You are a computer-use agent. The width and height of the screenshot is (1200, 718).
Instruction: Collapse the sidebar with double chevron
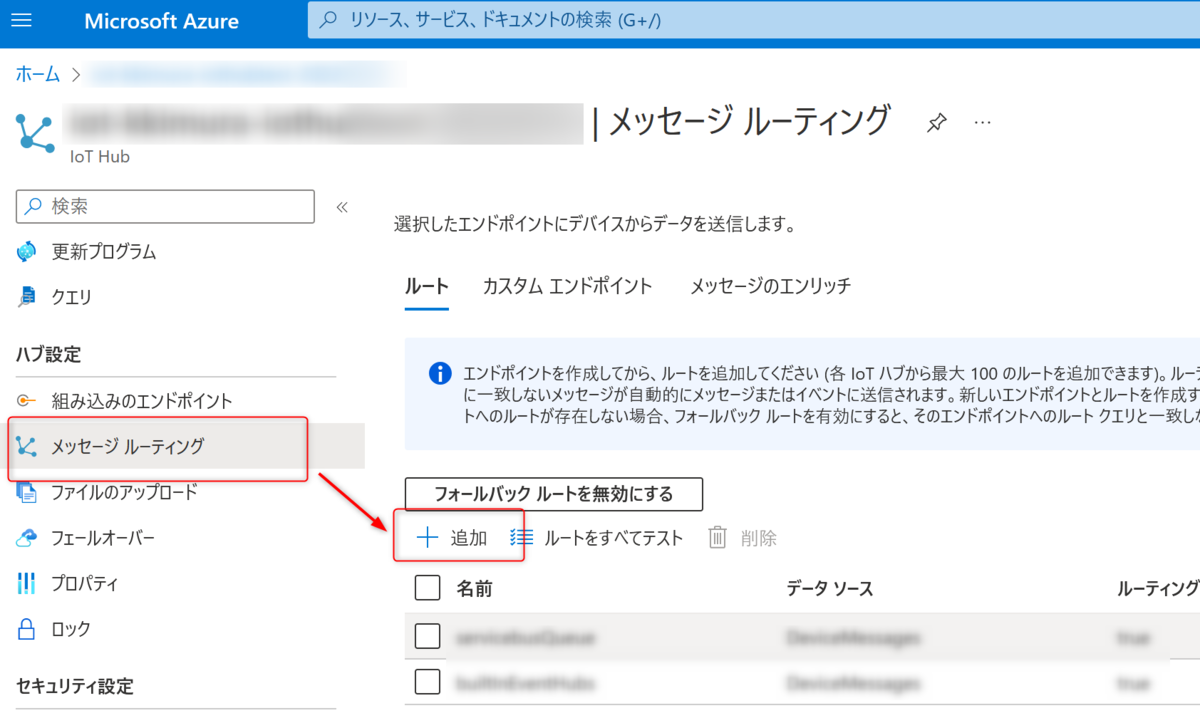(x=342, y=207)
